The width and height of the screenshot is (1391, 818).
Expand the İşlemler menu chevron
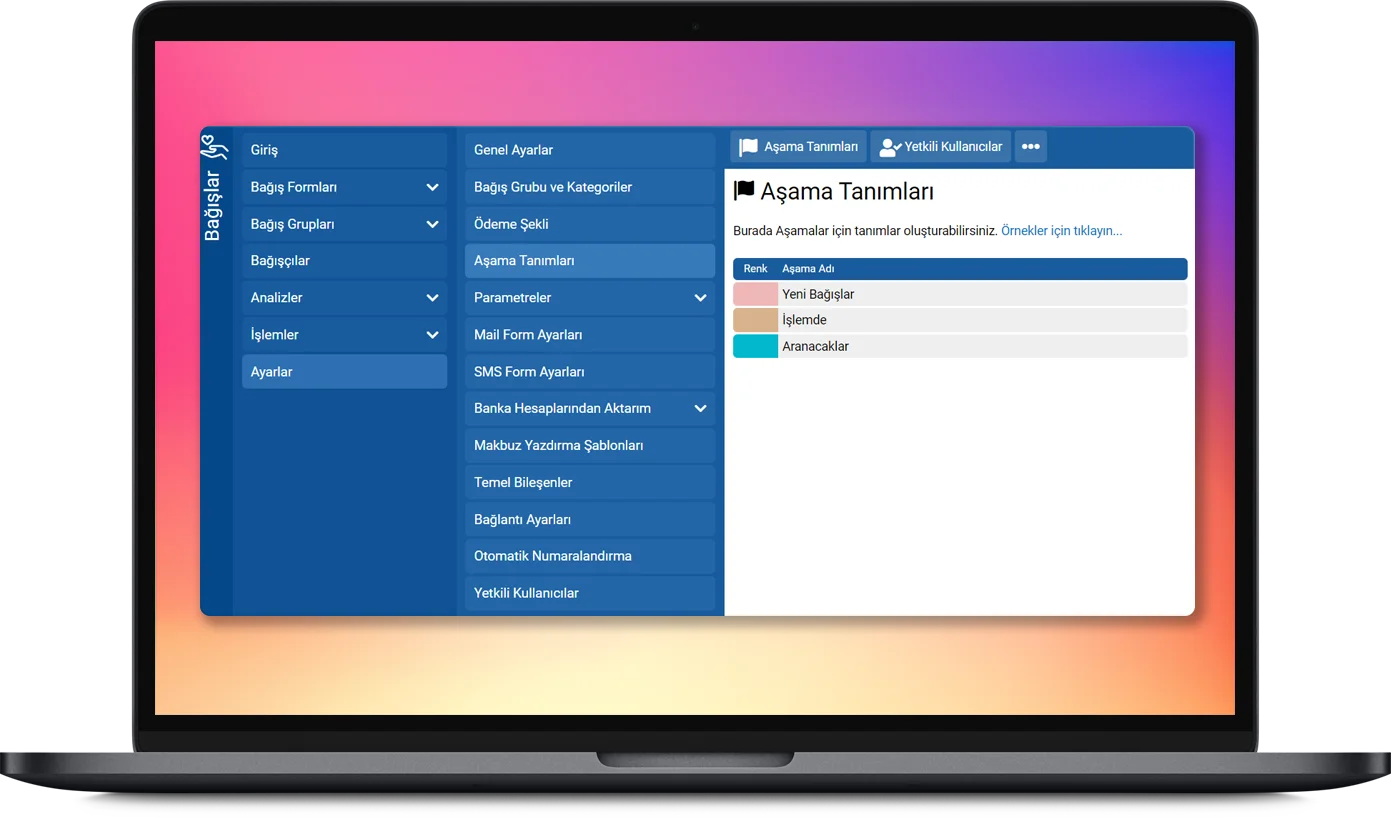pyautogui.click(x=432, y=335)
